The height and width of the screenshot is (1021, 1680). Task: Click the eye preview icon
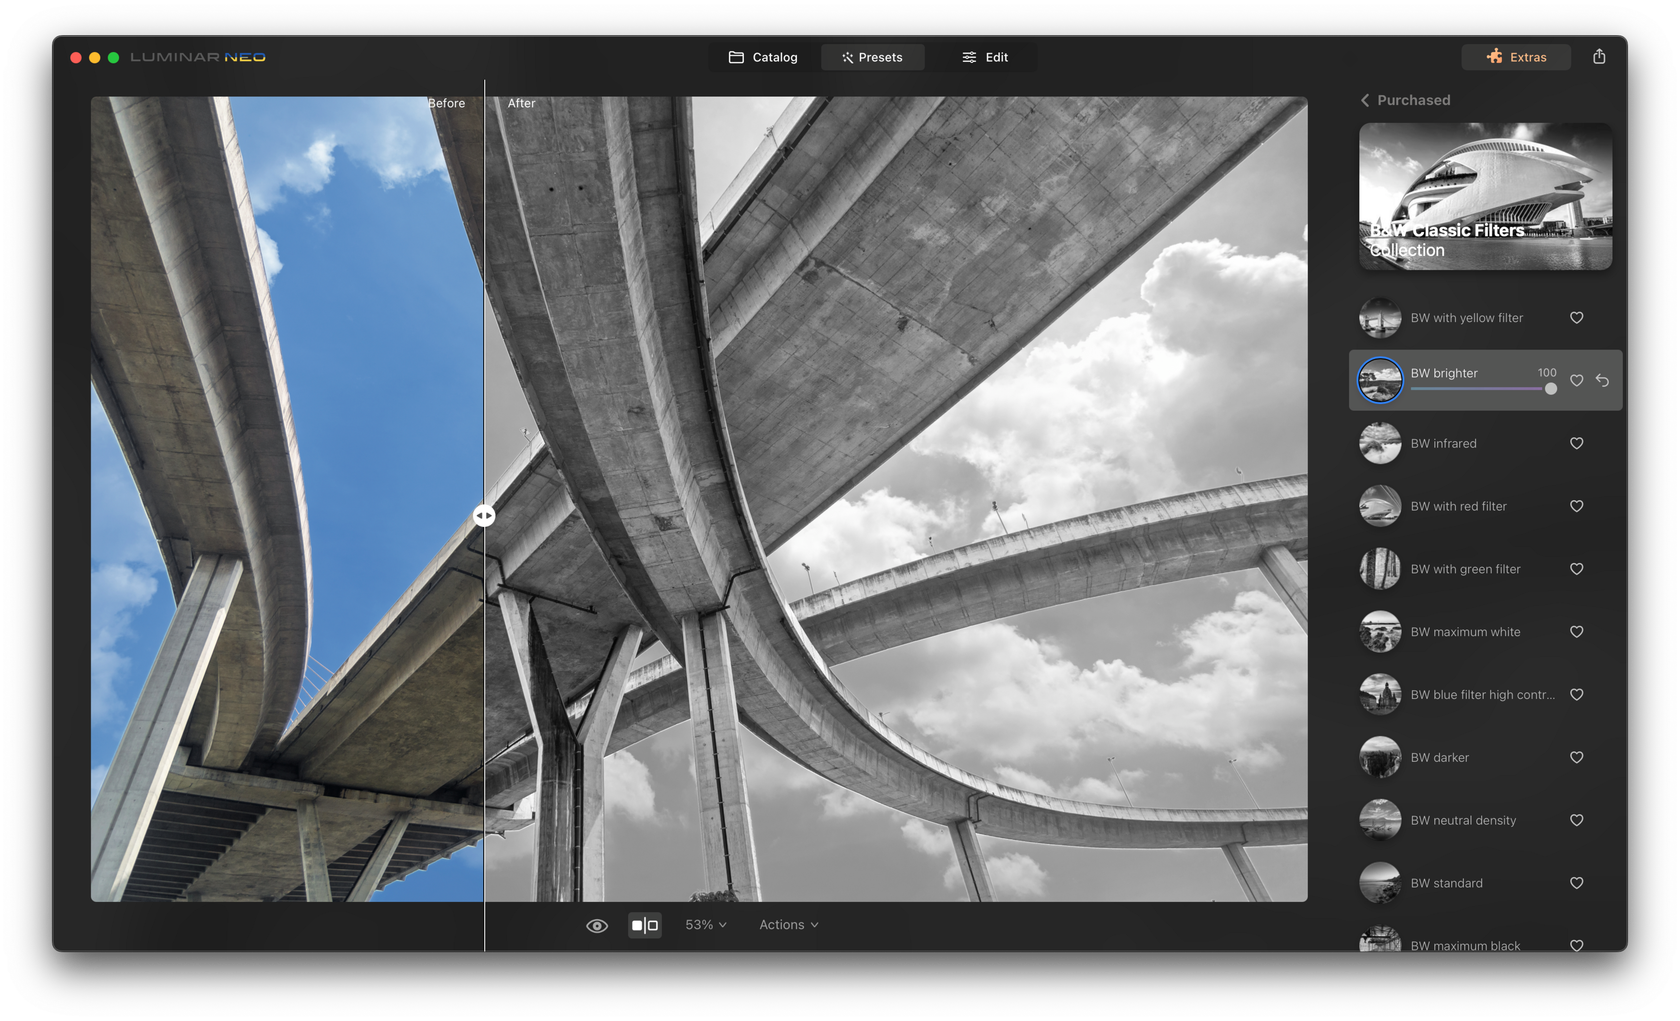click(597, 925)
